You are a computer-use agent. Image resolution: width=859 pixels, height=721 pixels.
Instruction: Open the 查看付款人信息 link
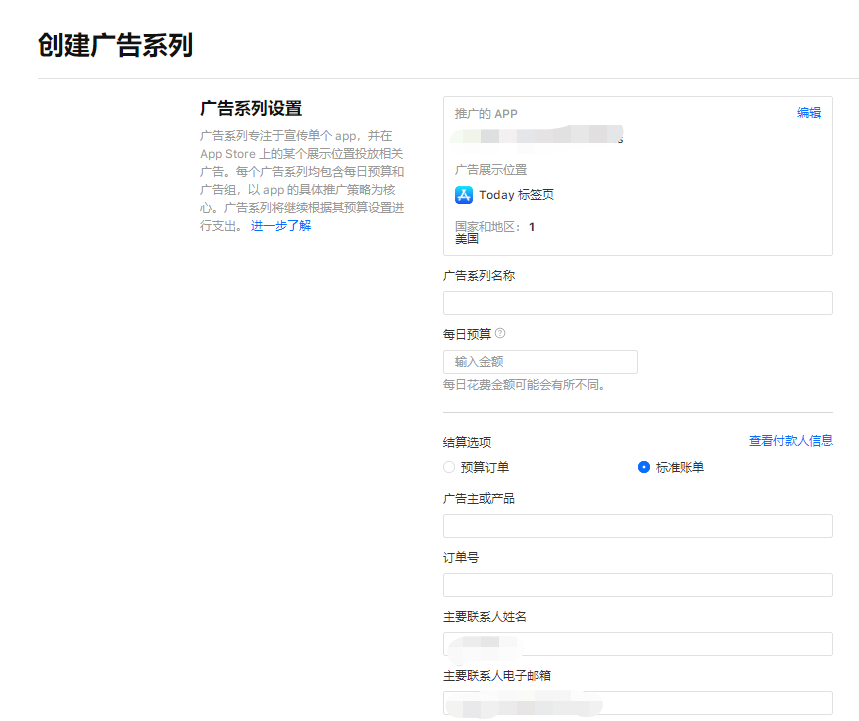[x=791, y=440]
